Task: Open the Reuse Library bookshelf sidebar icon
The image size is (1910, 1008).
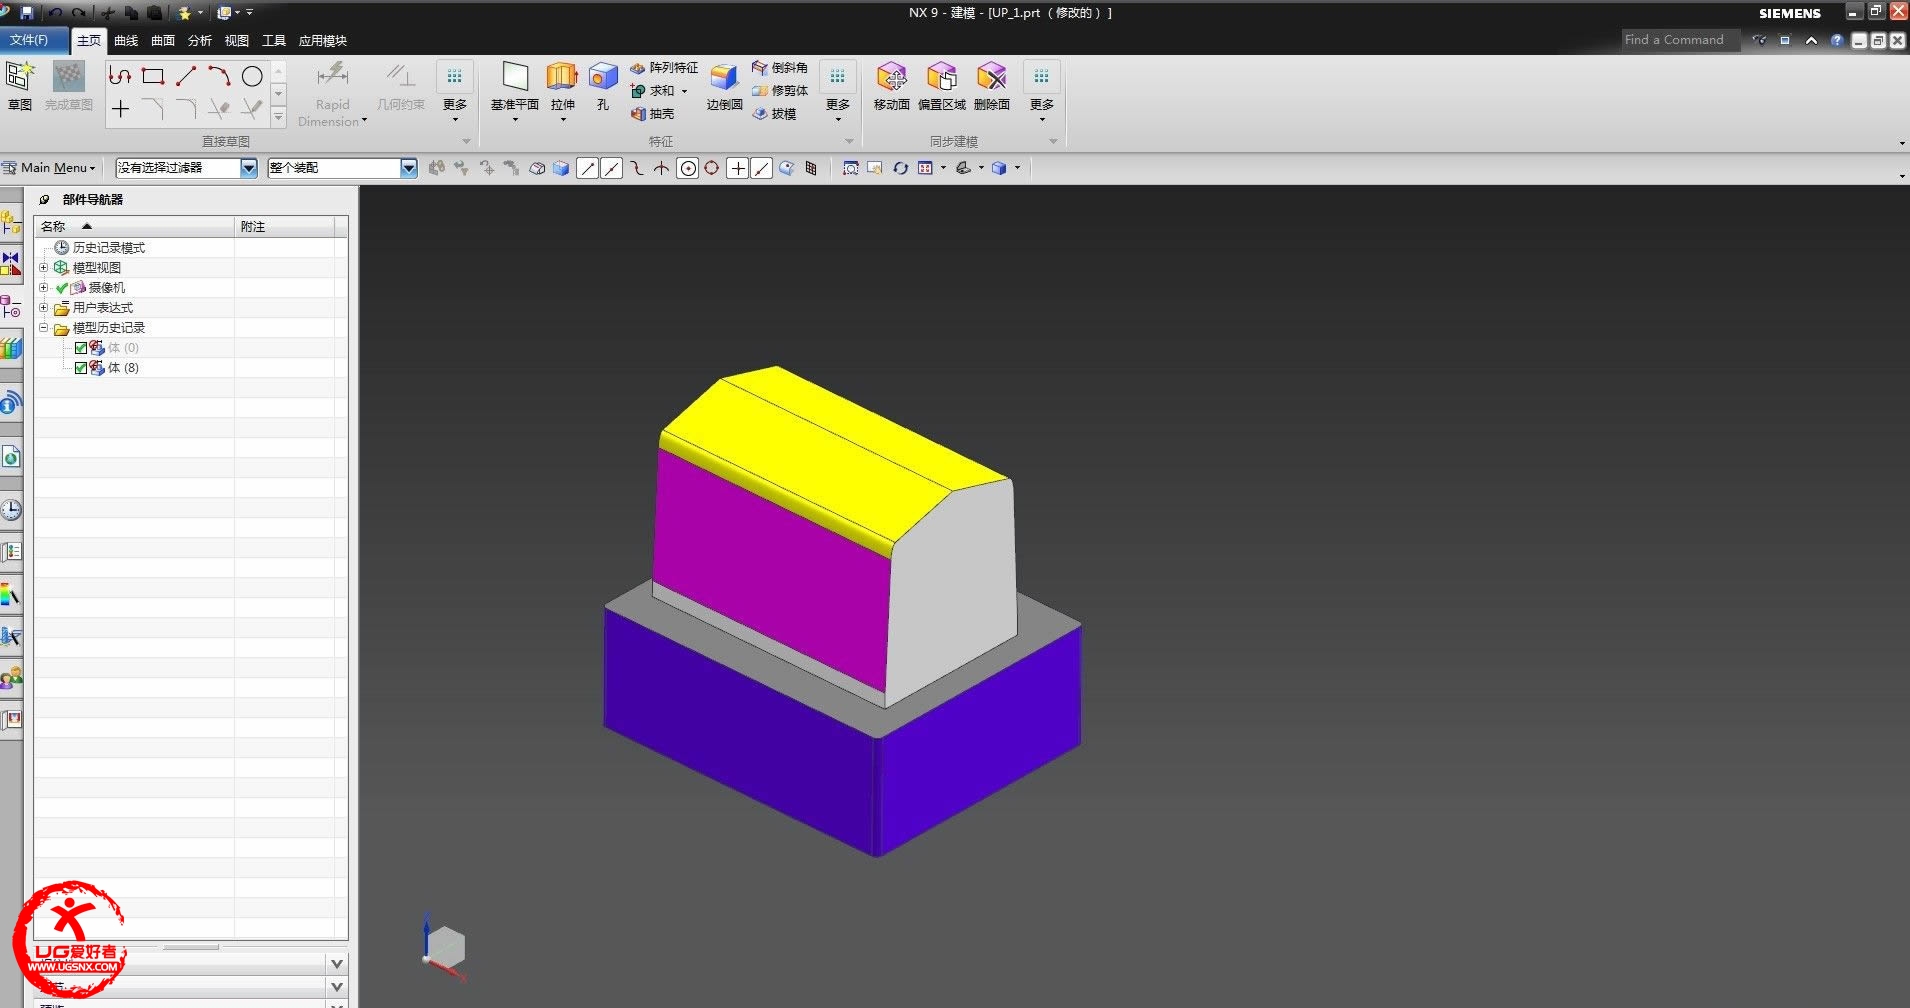Action: pyautogui.click(x=11, y=348)
